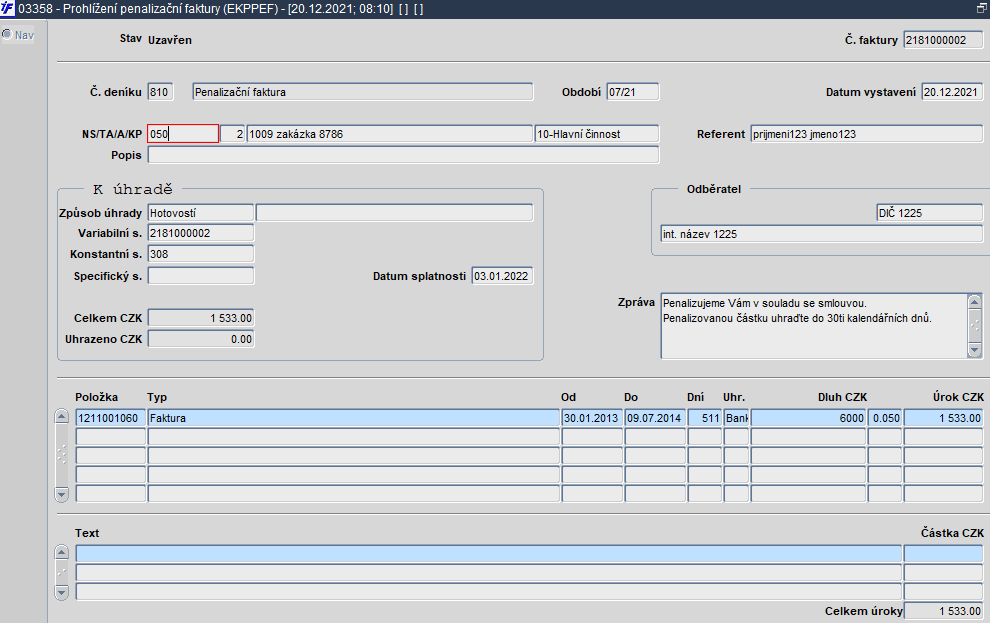The image size is (990, 623).
Task: Click the items table up arrow
Action: click(61, 417)
